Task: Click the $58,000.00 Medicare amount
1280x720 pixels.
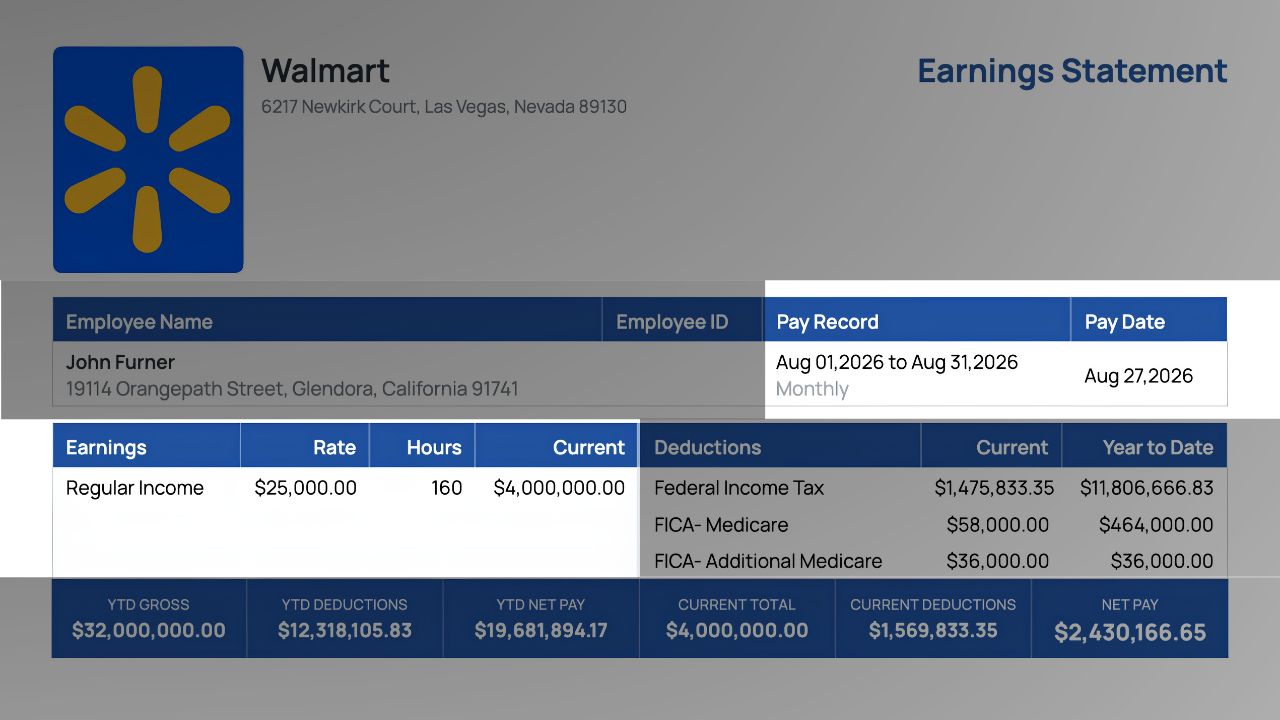Action: (998, 524)
